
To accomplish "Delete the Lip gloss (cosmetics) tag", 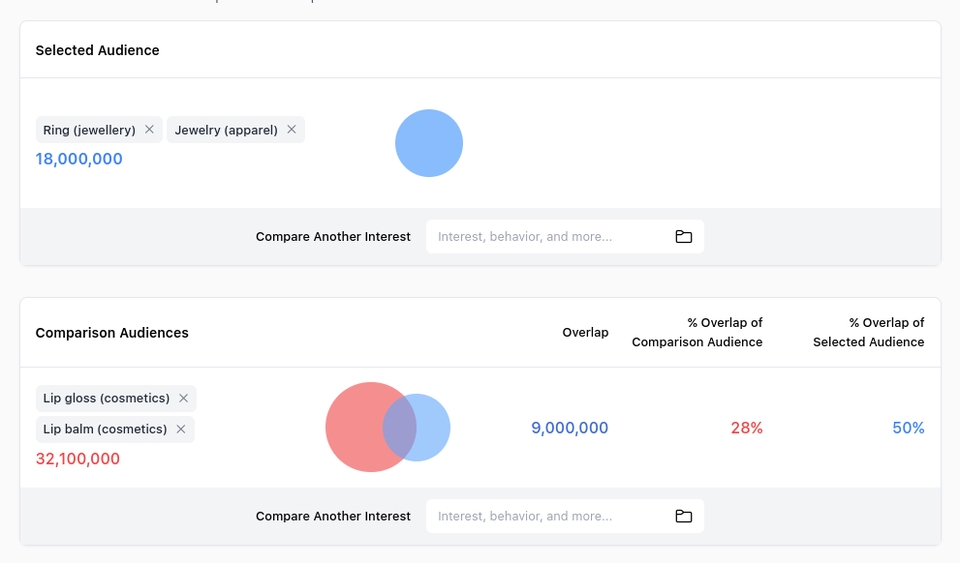I will (x=183, y=398).
